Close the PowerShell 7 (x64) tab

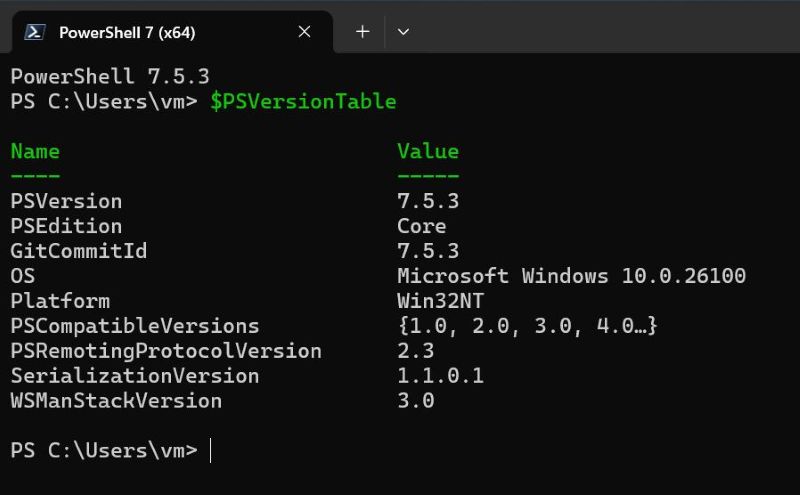click(305, 32)
